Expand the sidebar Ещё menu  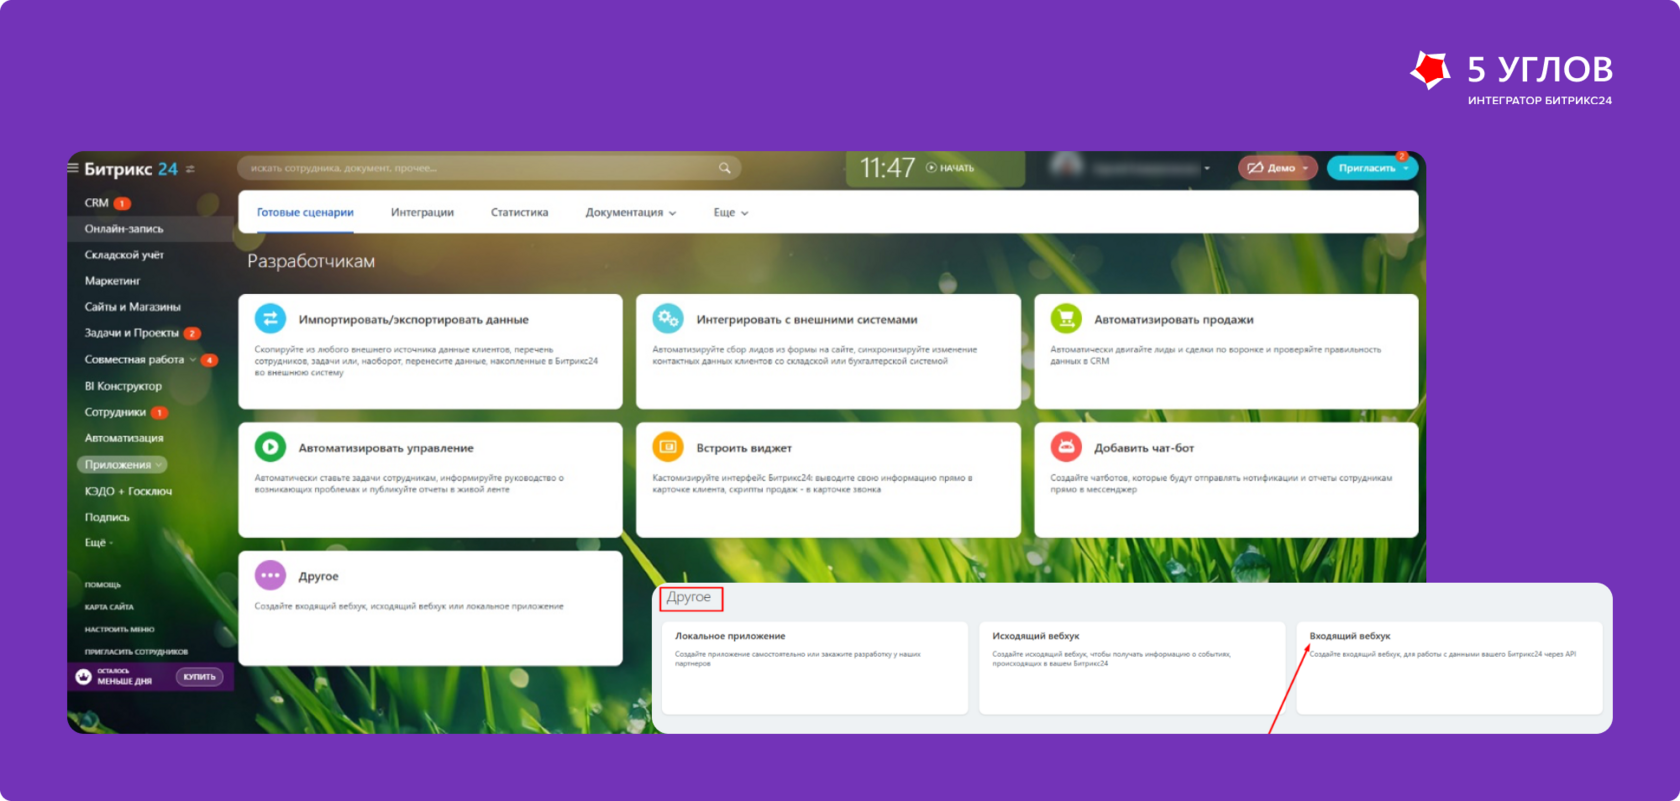tap(99, 543)
